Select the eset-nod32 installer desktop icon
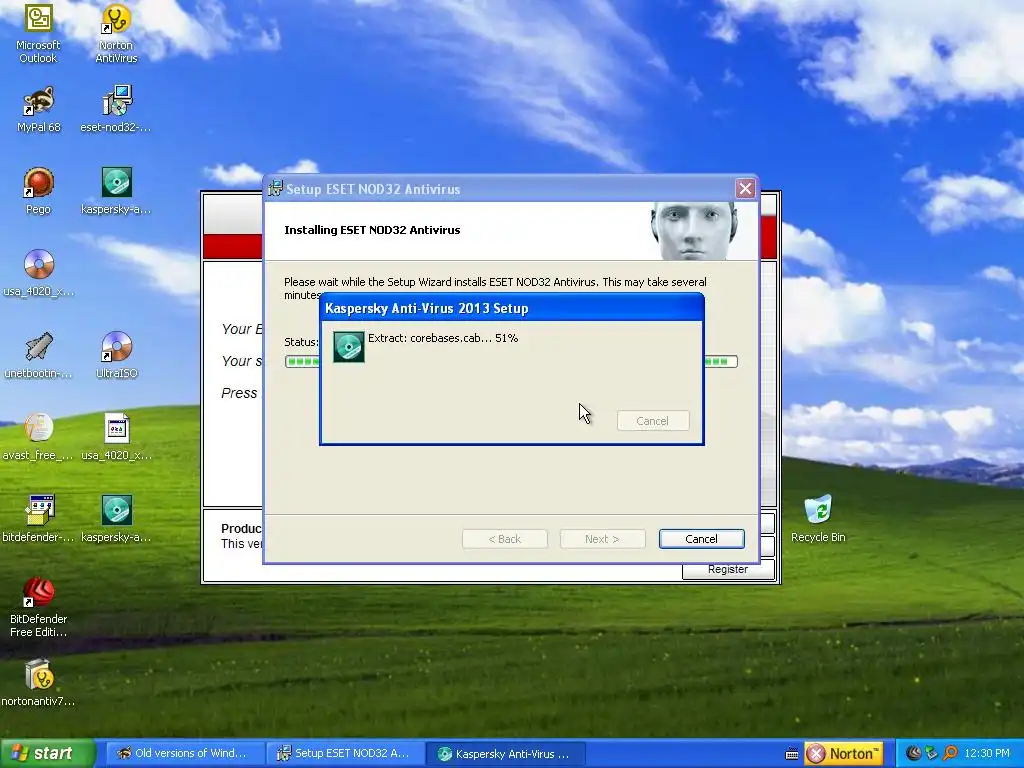This screenshot has width=1024, height=768. click(116, 110)
